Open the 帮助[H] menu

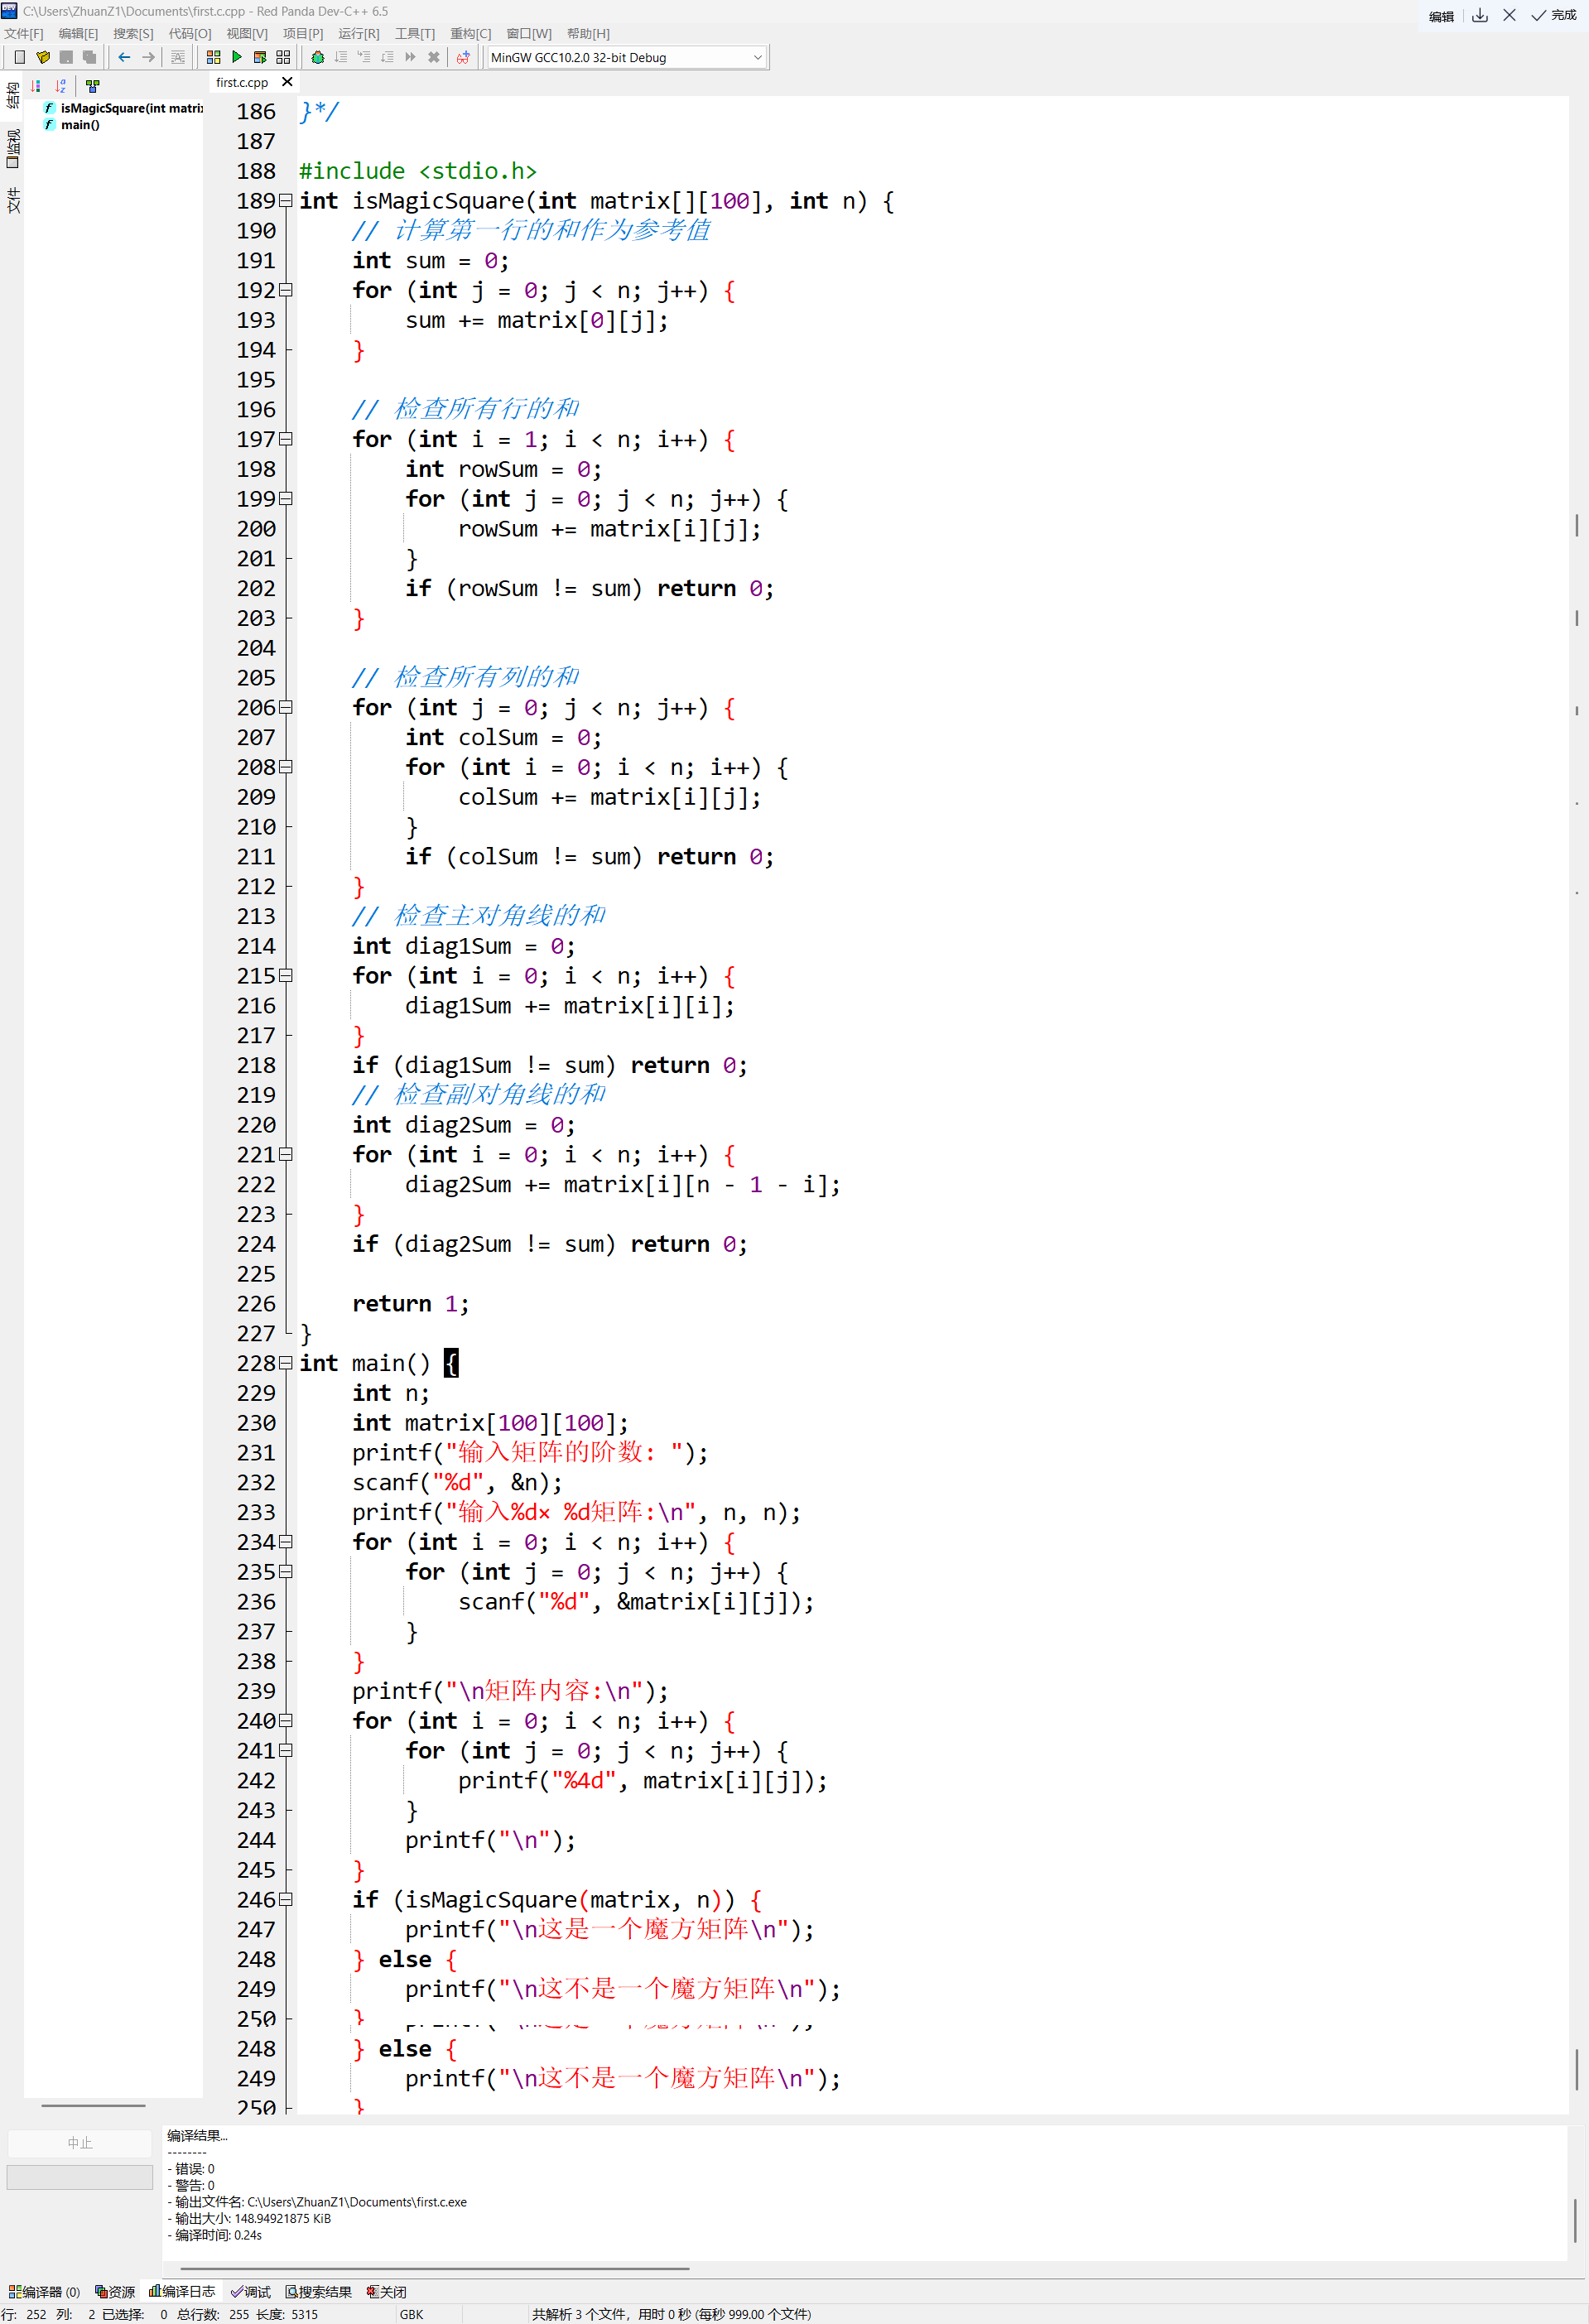coord(588,33)
